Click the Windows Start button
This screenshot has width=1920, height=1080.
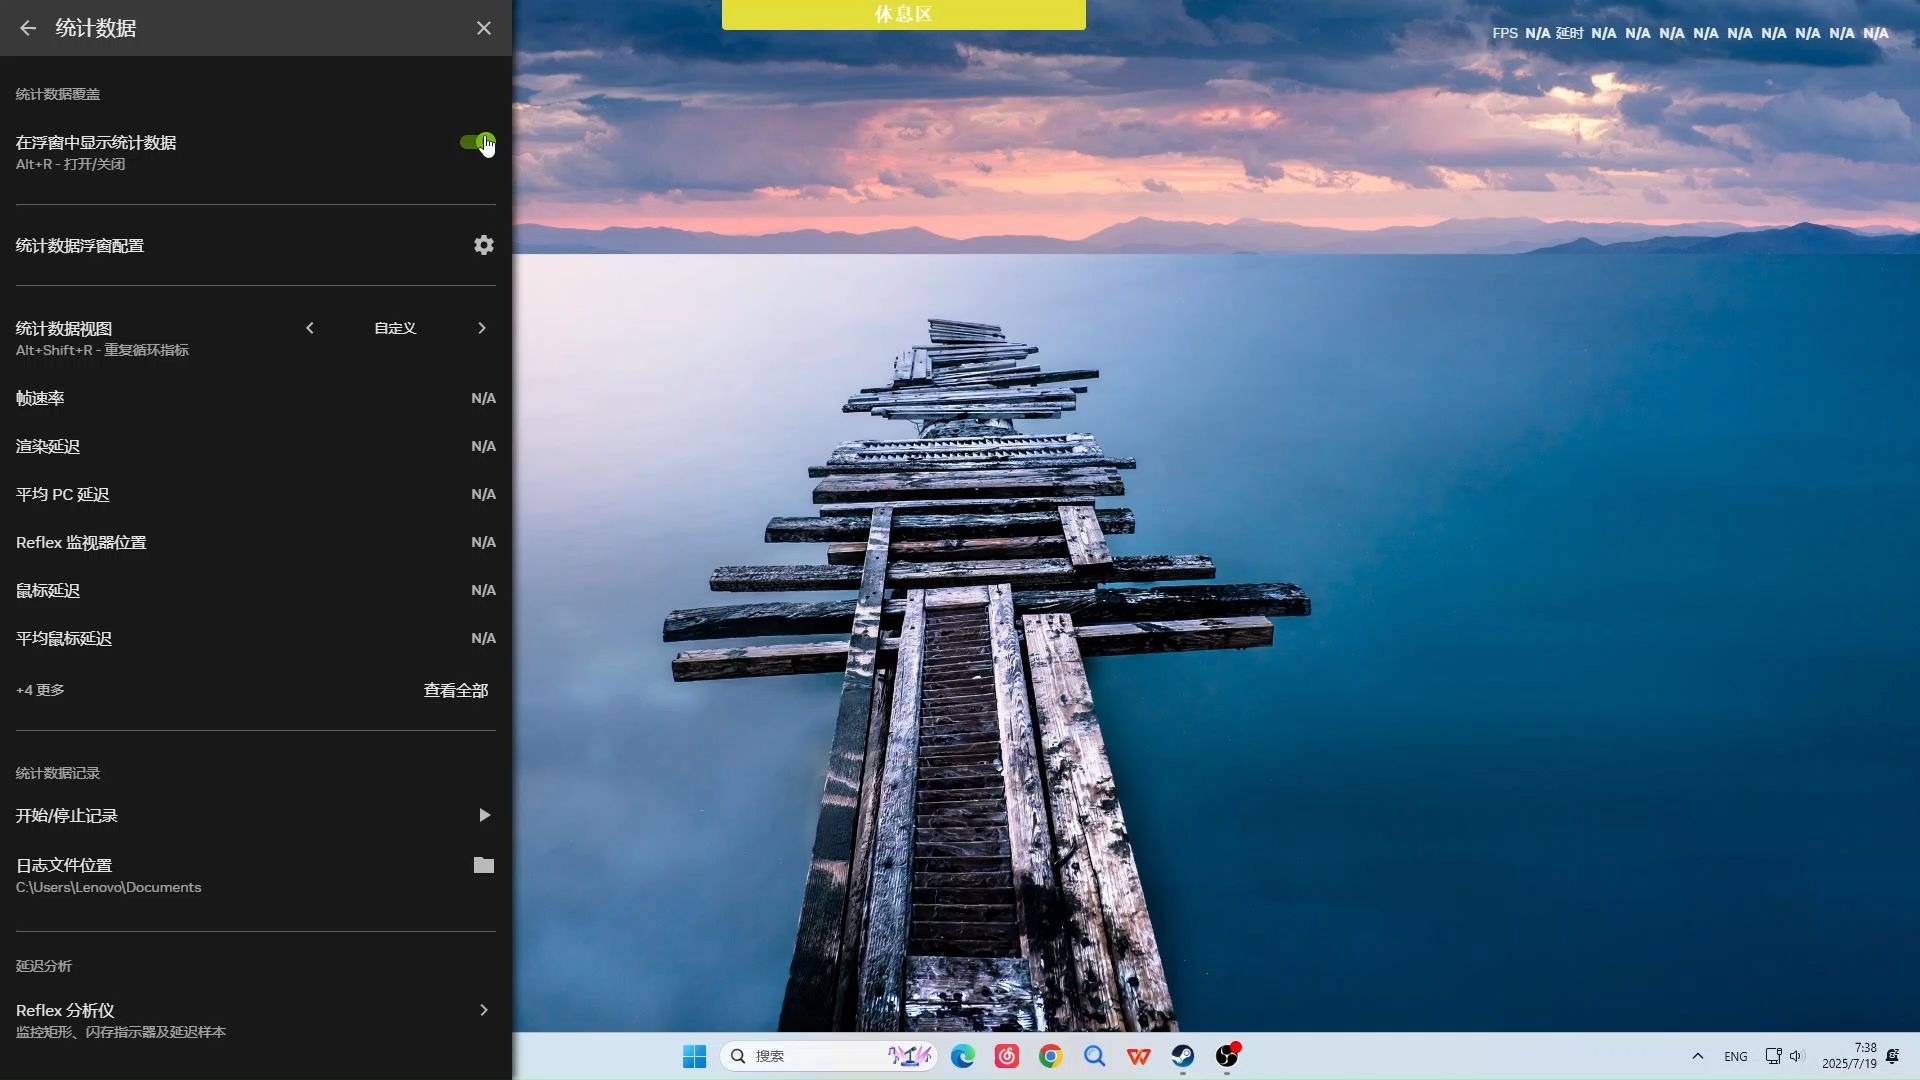694,1056
